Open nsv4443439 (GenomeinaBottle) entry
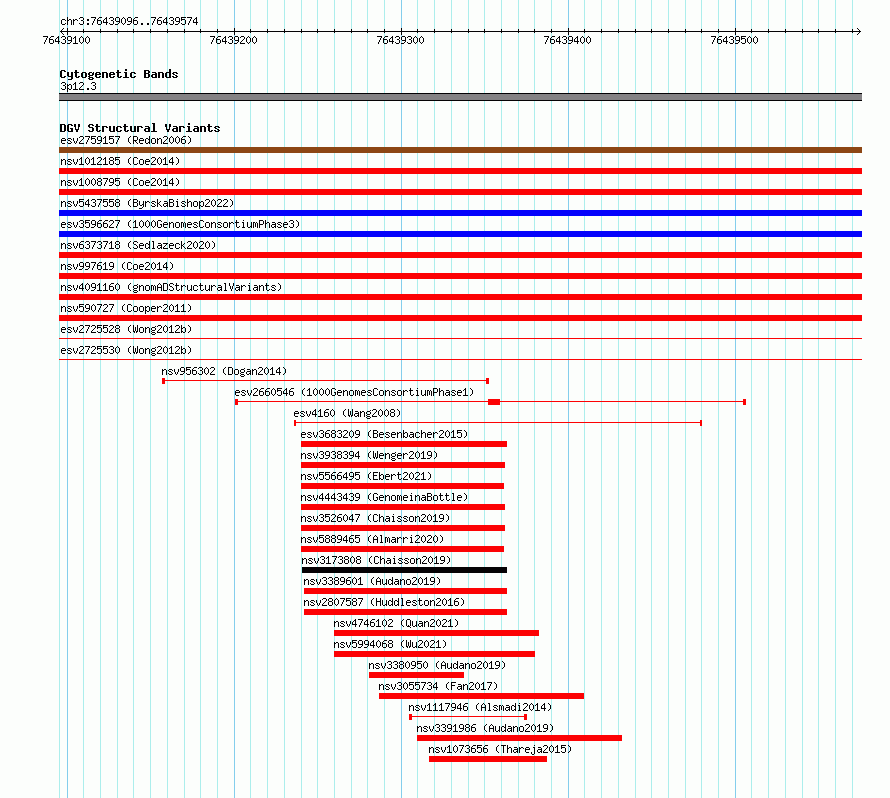890x798 pixels. [x=384, y=497]
